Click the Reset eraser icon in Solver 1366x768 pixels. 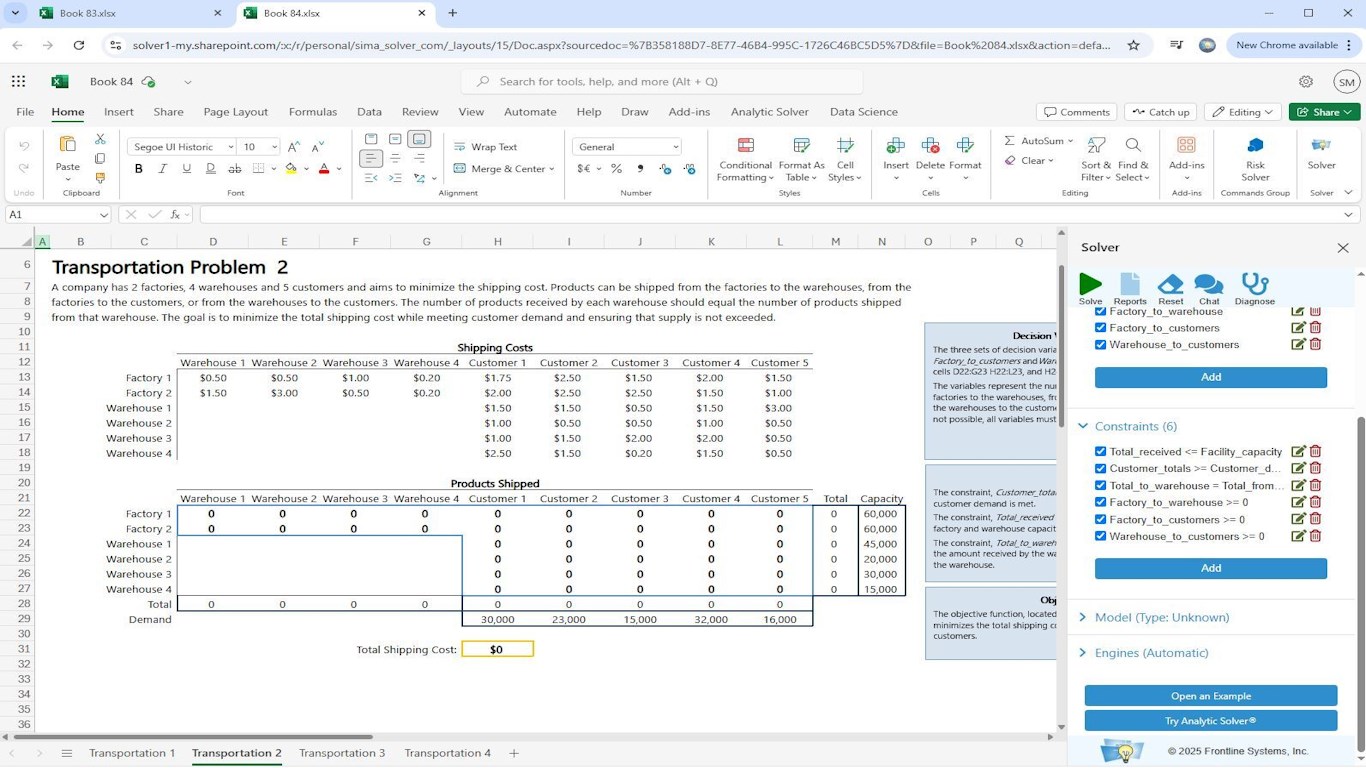click(x=1170, y=285)
